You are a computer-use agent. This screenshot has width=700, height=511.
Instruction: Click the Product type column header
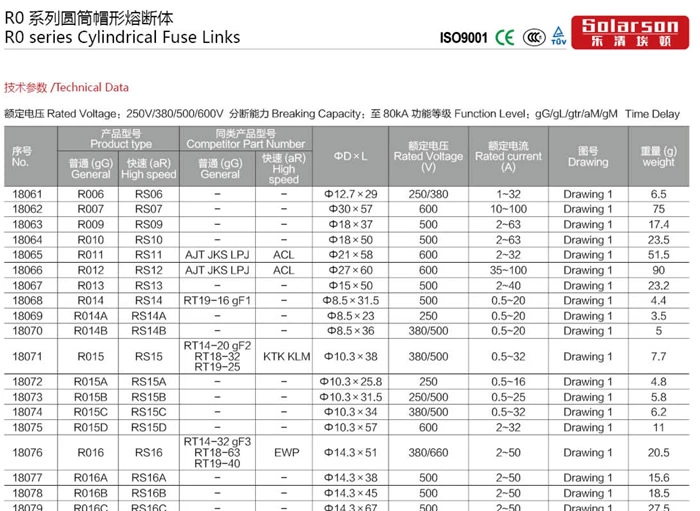121,139
